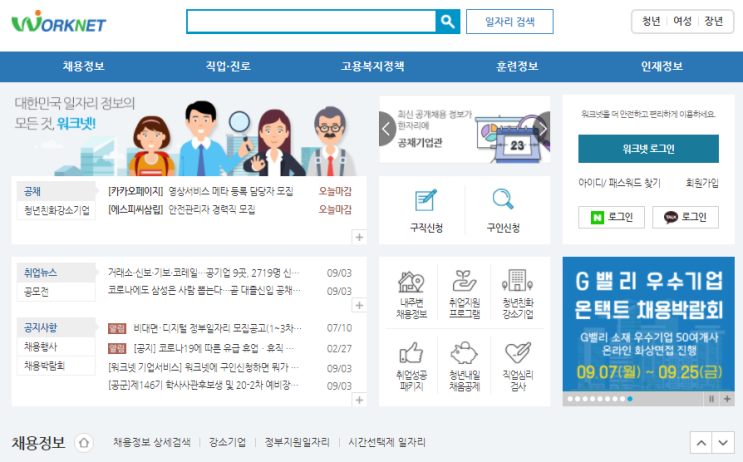Click 취업성공 패키지 thumbs-up icon

click(411, 353)
